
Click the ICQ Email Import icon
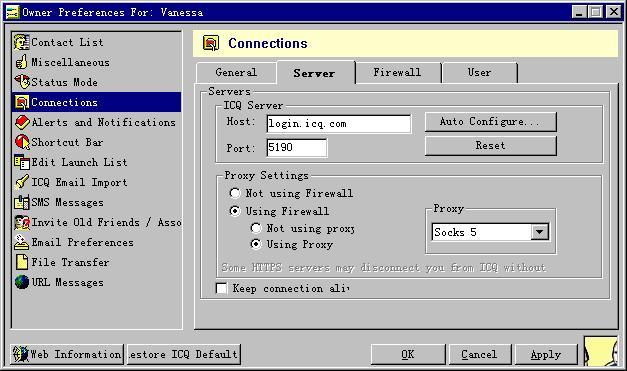click(22, 182)
